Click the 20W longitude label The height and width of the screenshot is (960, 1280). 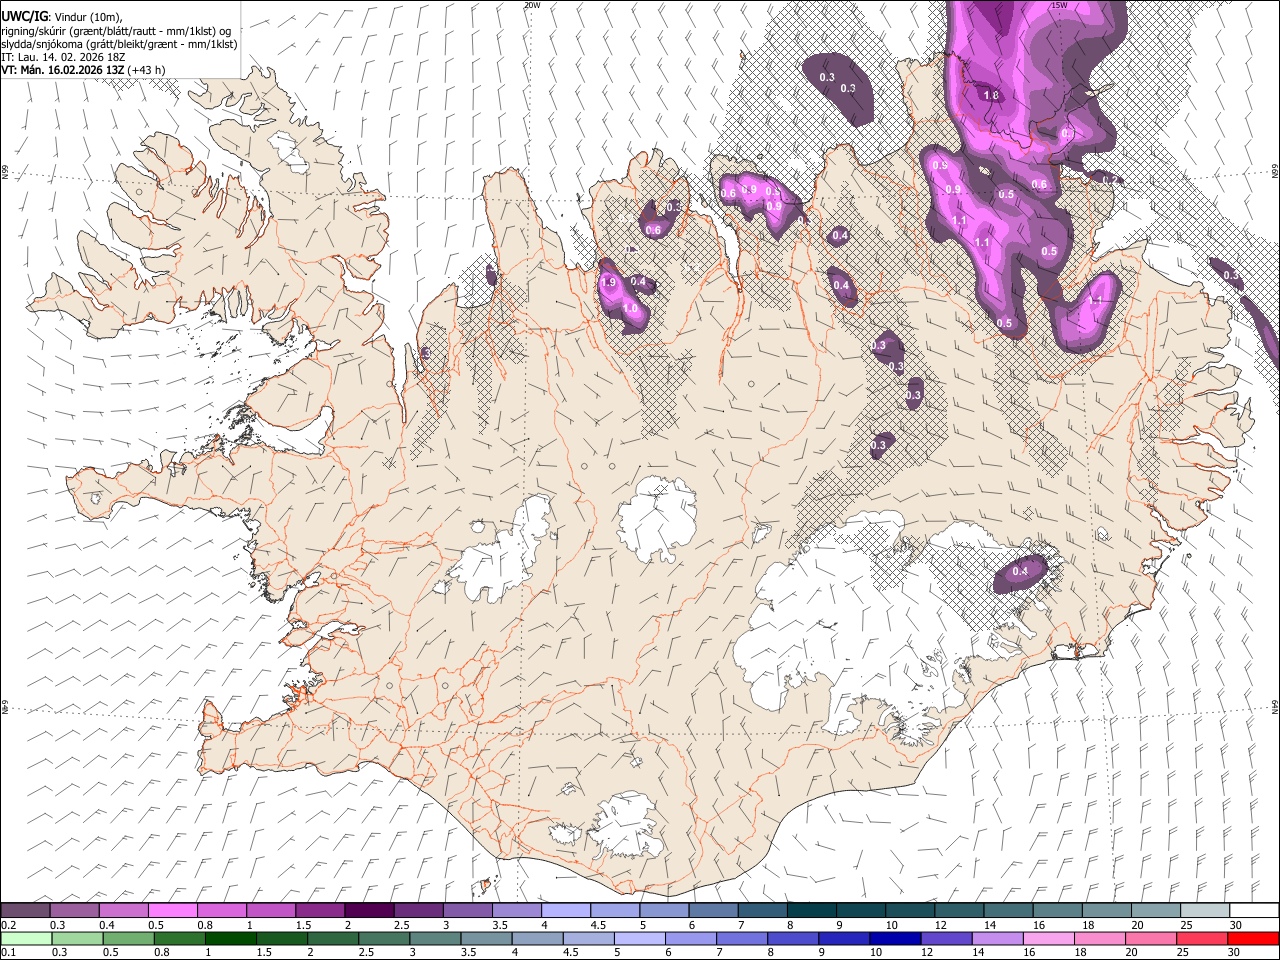point(532,5)
